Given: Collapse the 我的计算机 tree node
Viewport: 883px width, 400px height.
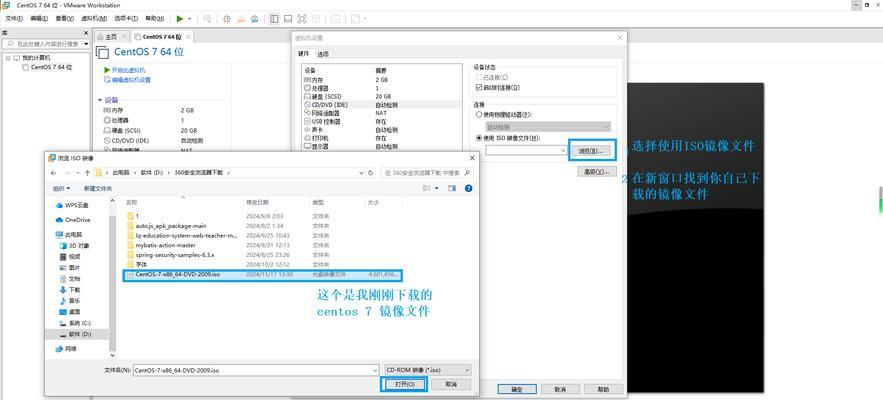Looking at the screenshot, I should (8, 57).
